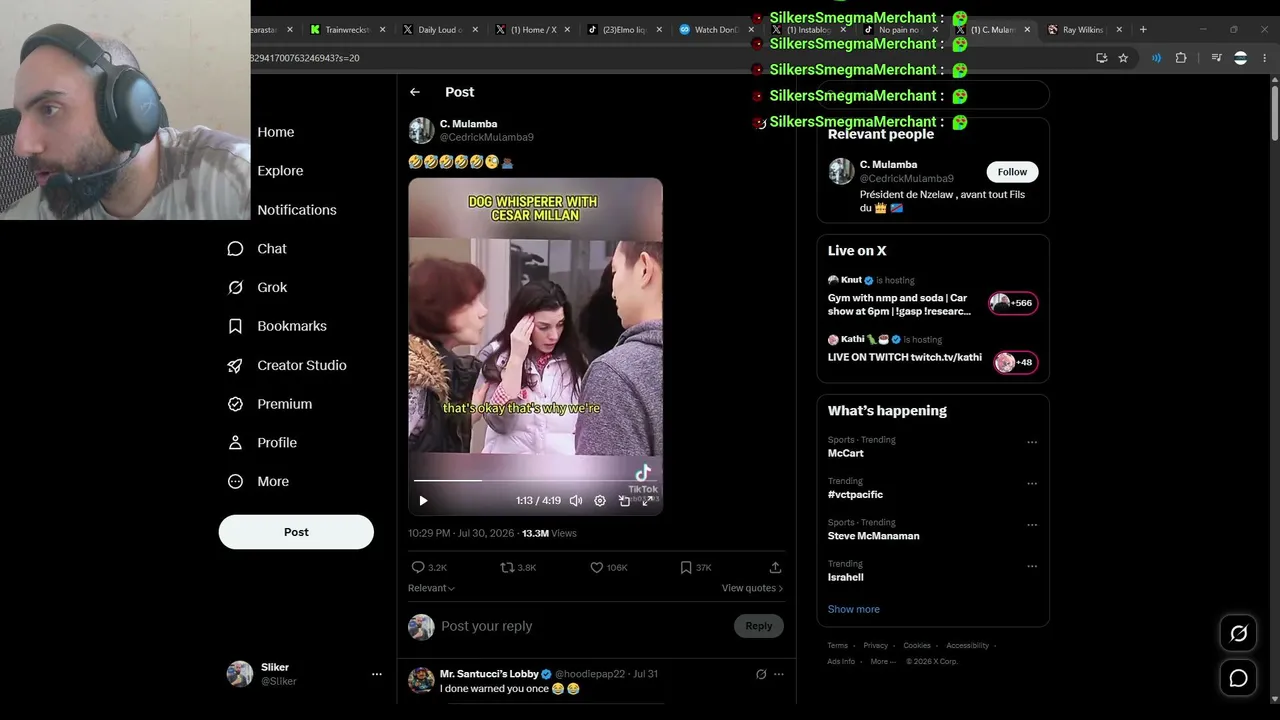The image size is (1280, 720).
Task: Ask Grok about Mr. Santucci's Lobby reply
Action: coord(761,674)
